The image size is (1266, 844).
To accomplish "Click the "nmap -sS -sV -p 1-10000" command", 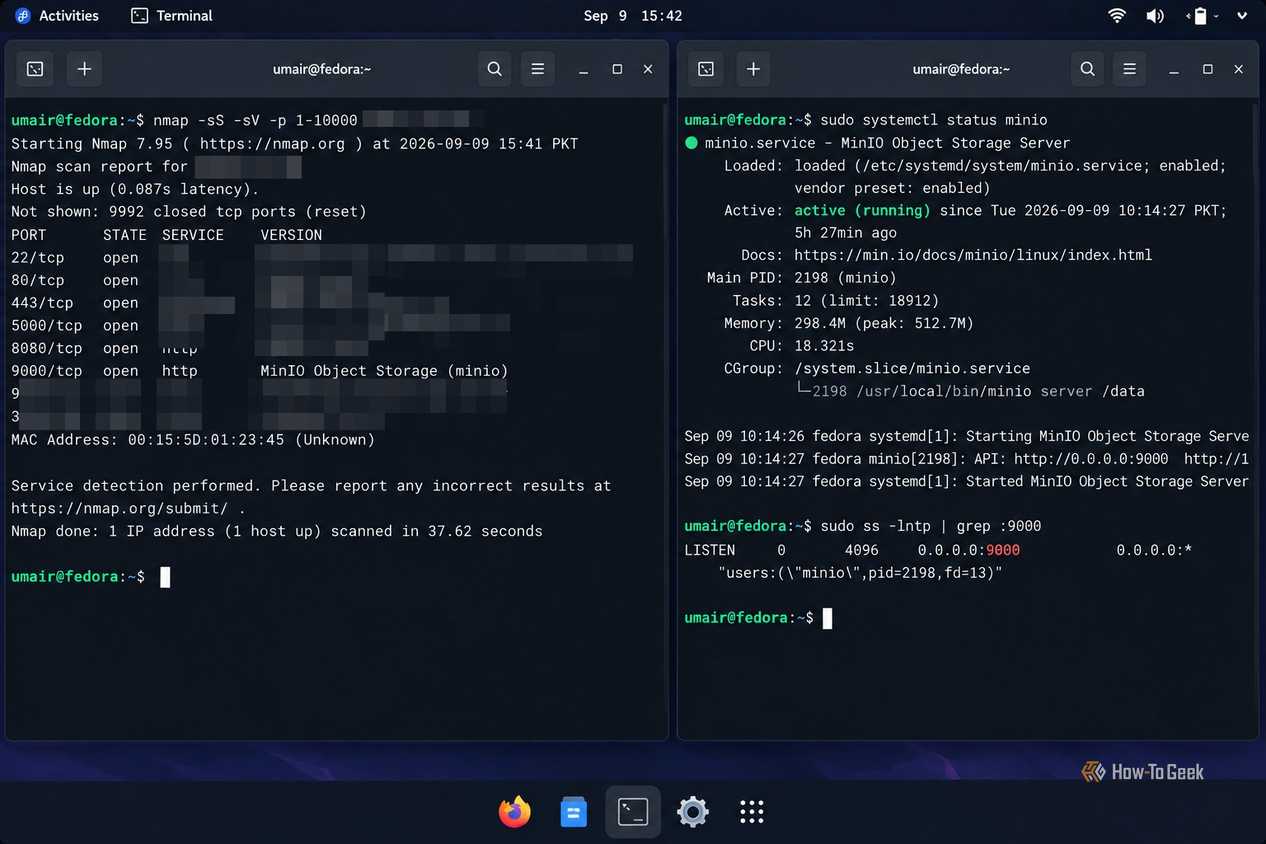I will [256, 120].
